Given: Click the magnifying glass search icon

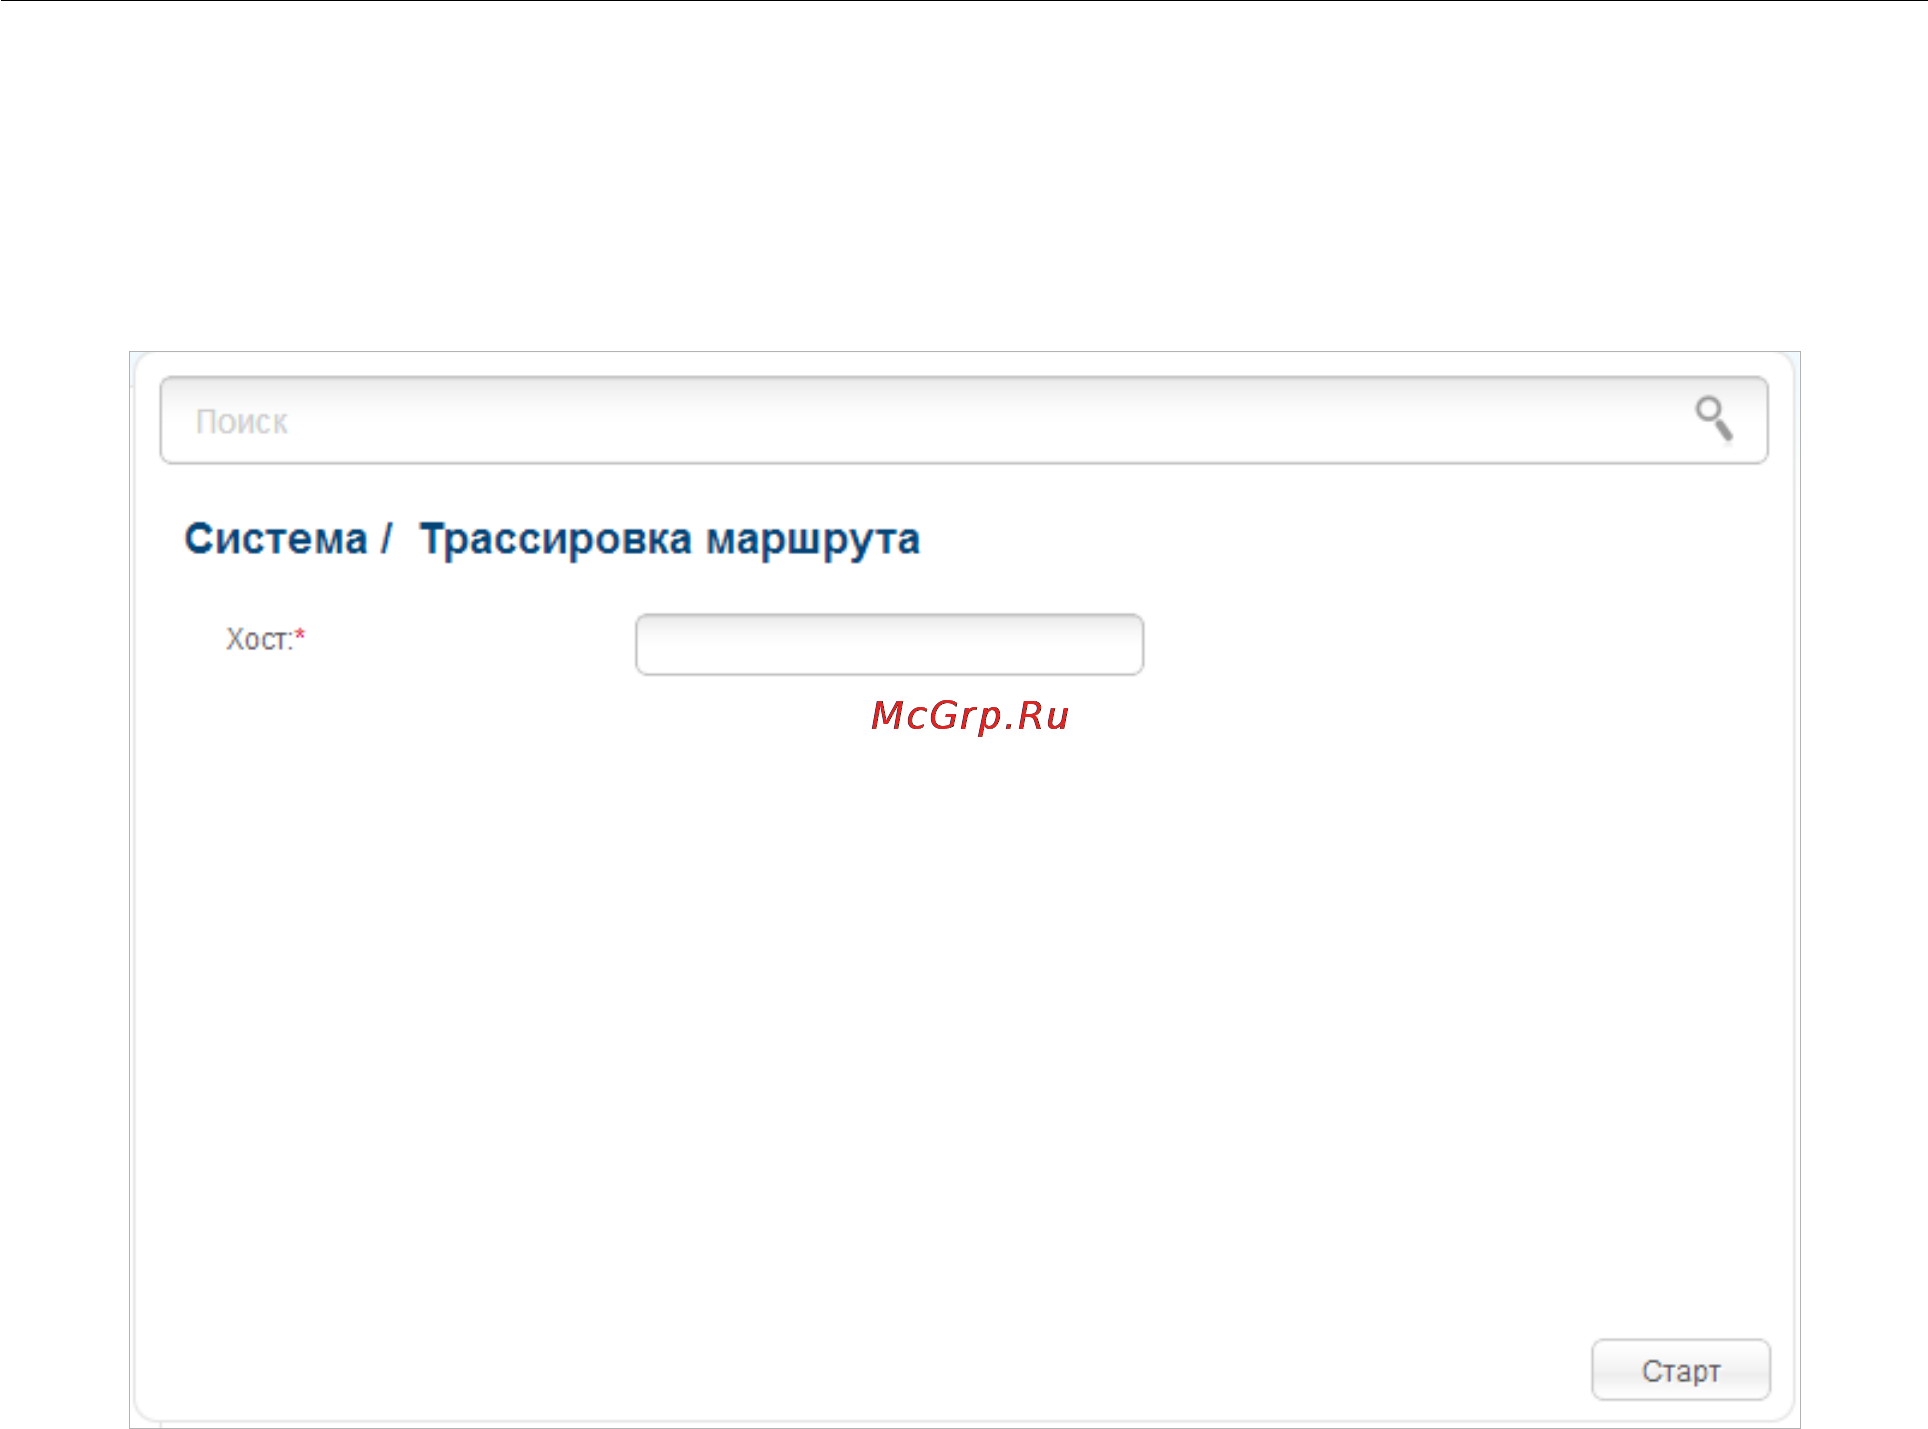Looking at the screenshot, I should click(x=1713, y=419).
